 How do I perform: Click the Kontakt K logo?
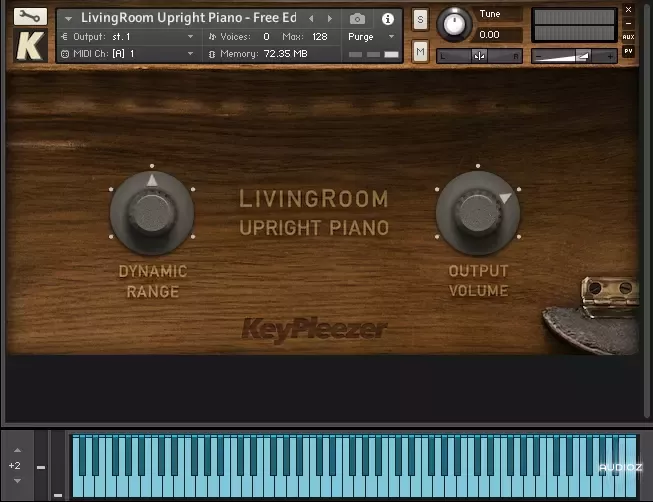coord(30,47)
